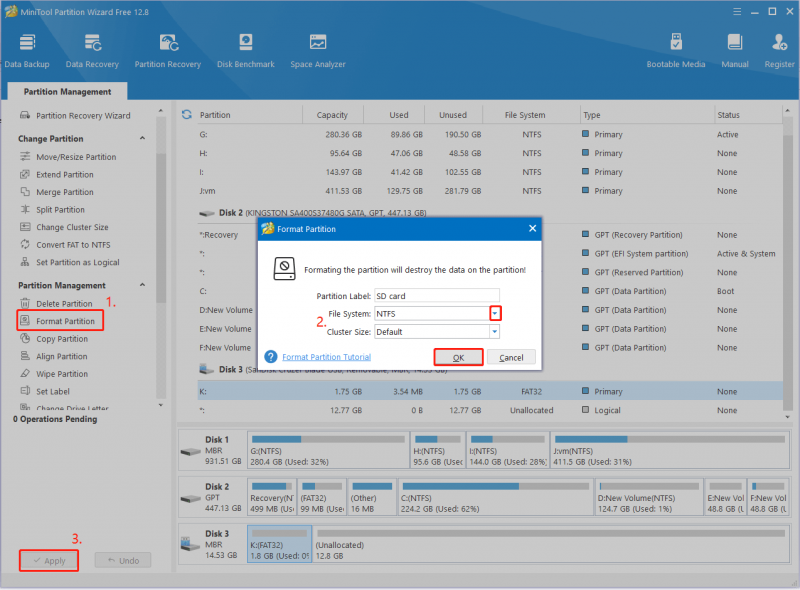Switch to Partition Management tab
The width and height of the screenshot is (800, 590).
[x=67, y=91]
